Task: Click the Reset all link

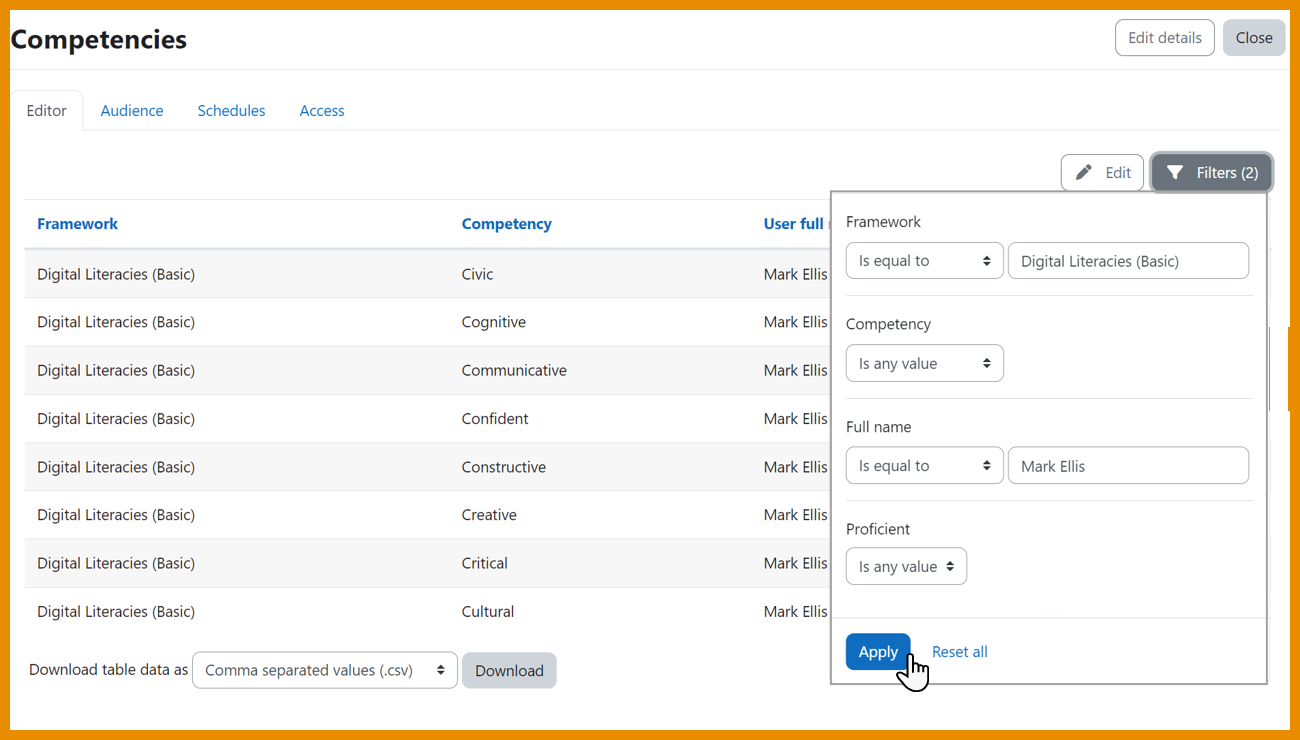Action: [x=960, y=652]
